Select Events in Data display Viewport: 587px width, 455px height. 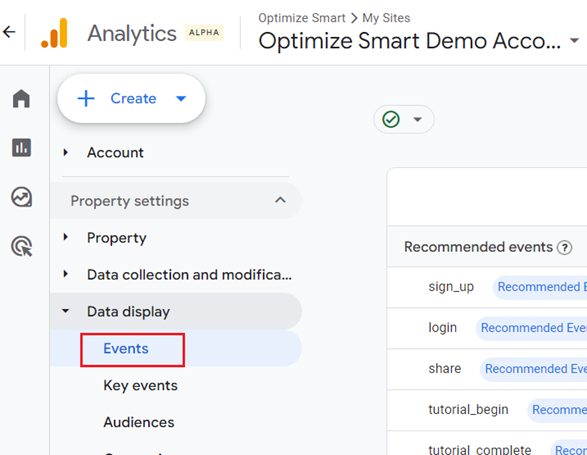coord(126,349)
